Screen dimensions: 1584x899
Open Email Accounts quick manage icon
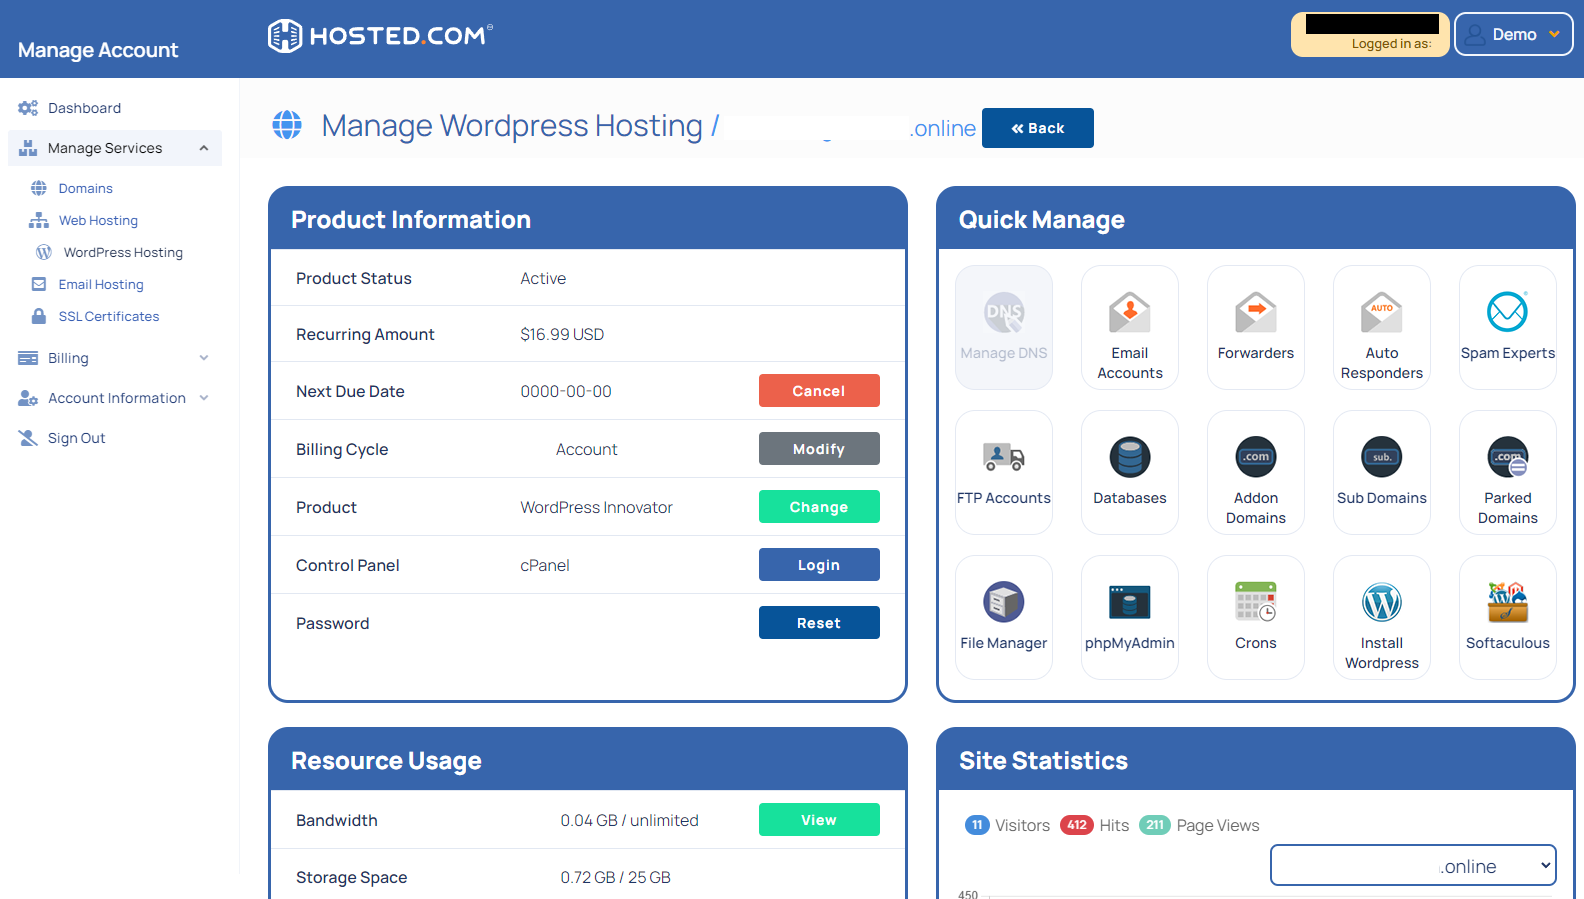[x=1129, y=327]
